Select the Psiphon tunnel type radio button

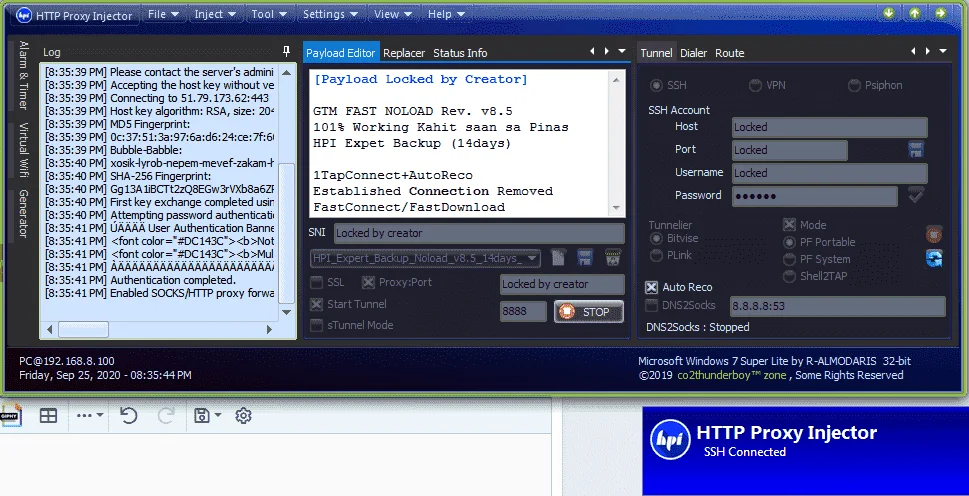point(854,85)
